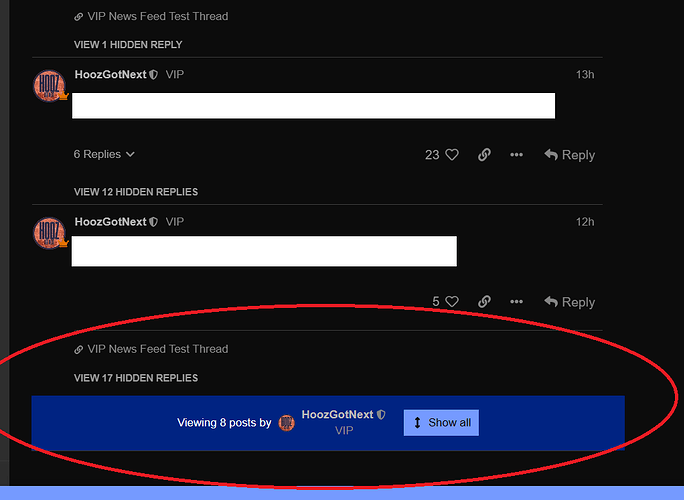This screenshot has height=500, width=684.
Task: Expand the 6 Replies dropdown
Action: click(x=104, y=155)
